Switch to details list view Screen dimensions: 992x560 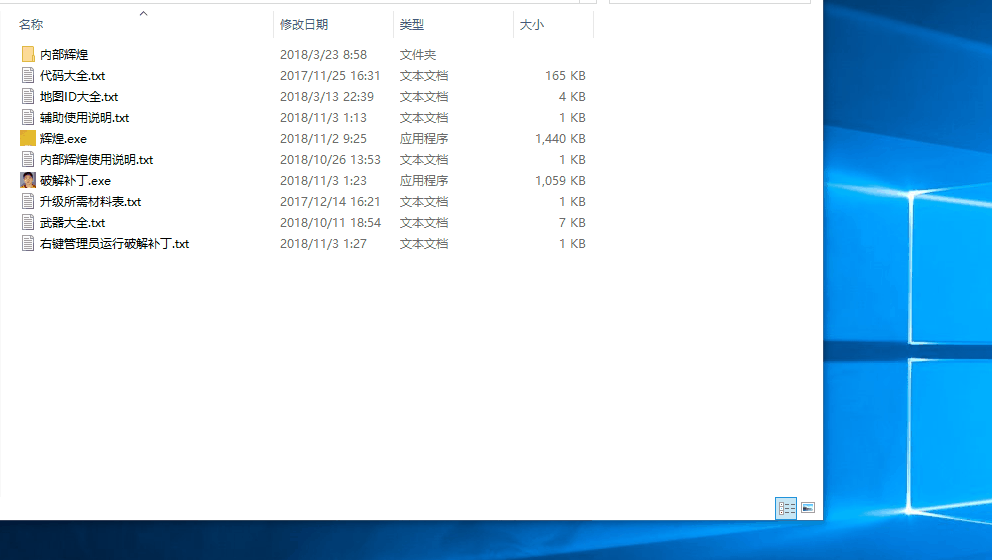tap(787, 508)
